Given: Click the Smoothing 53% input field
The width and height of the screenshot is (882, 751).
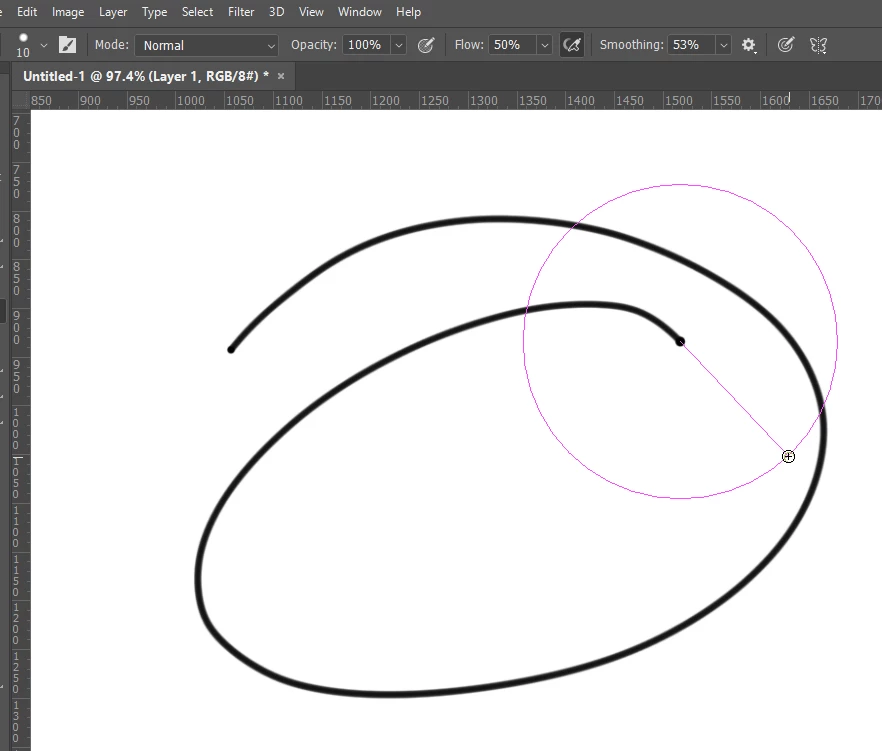Looking at the screenshot, I should (691, 45).
